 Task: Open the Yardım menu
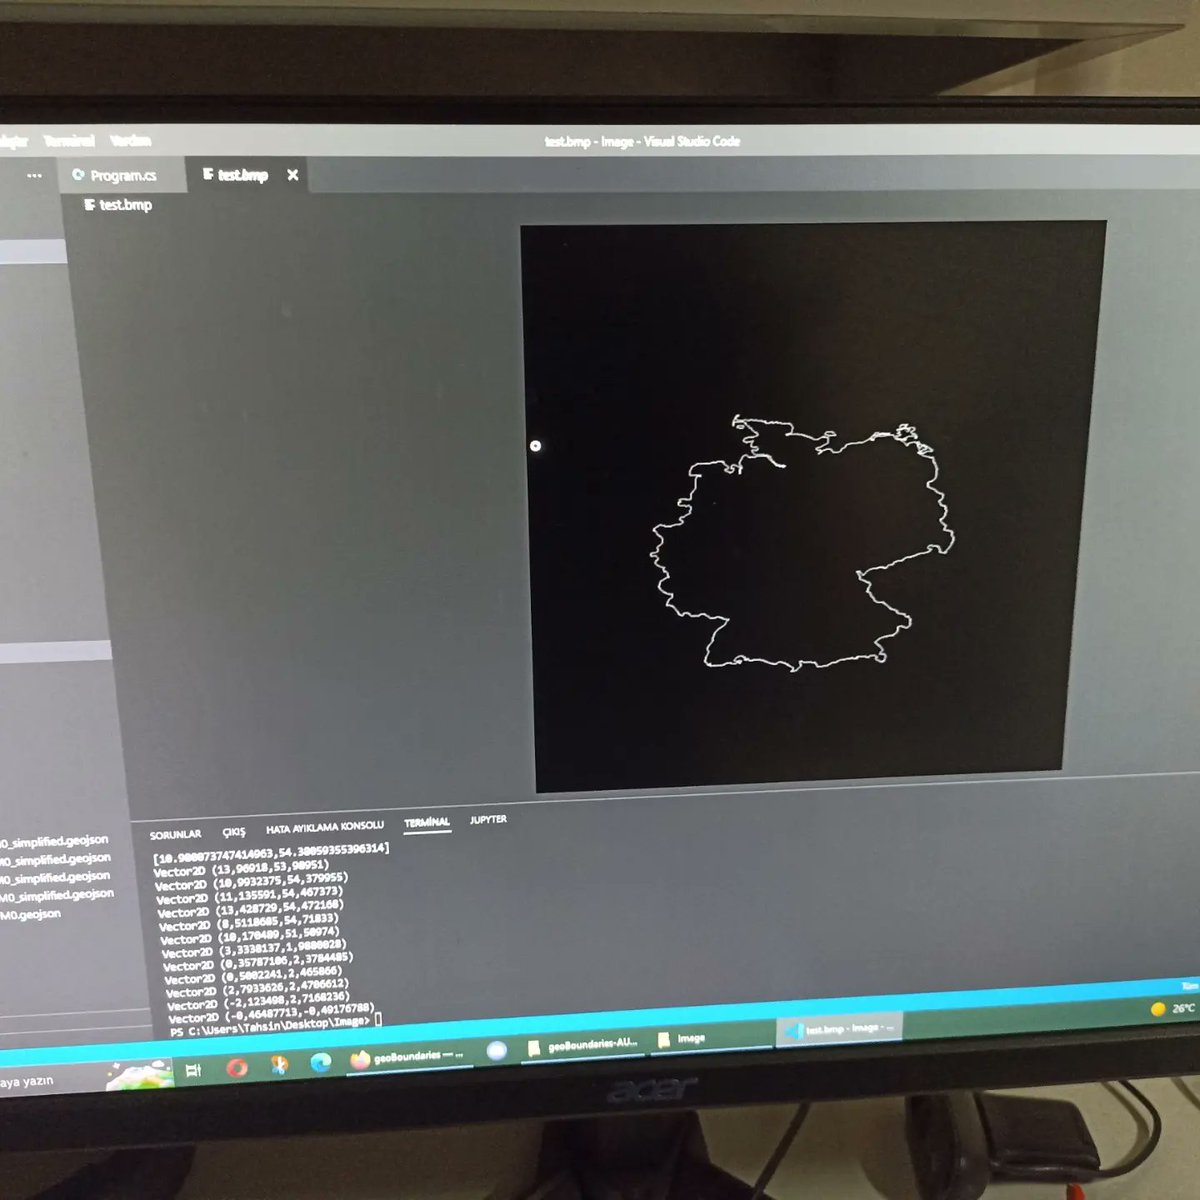coord(130,141)
